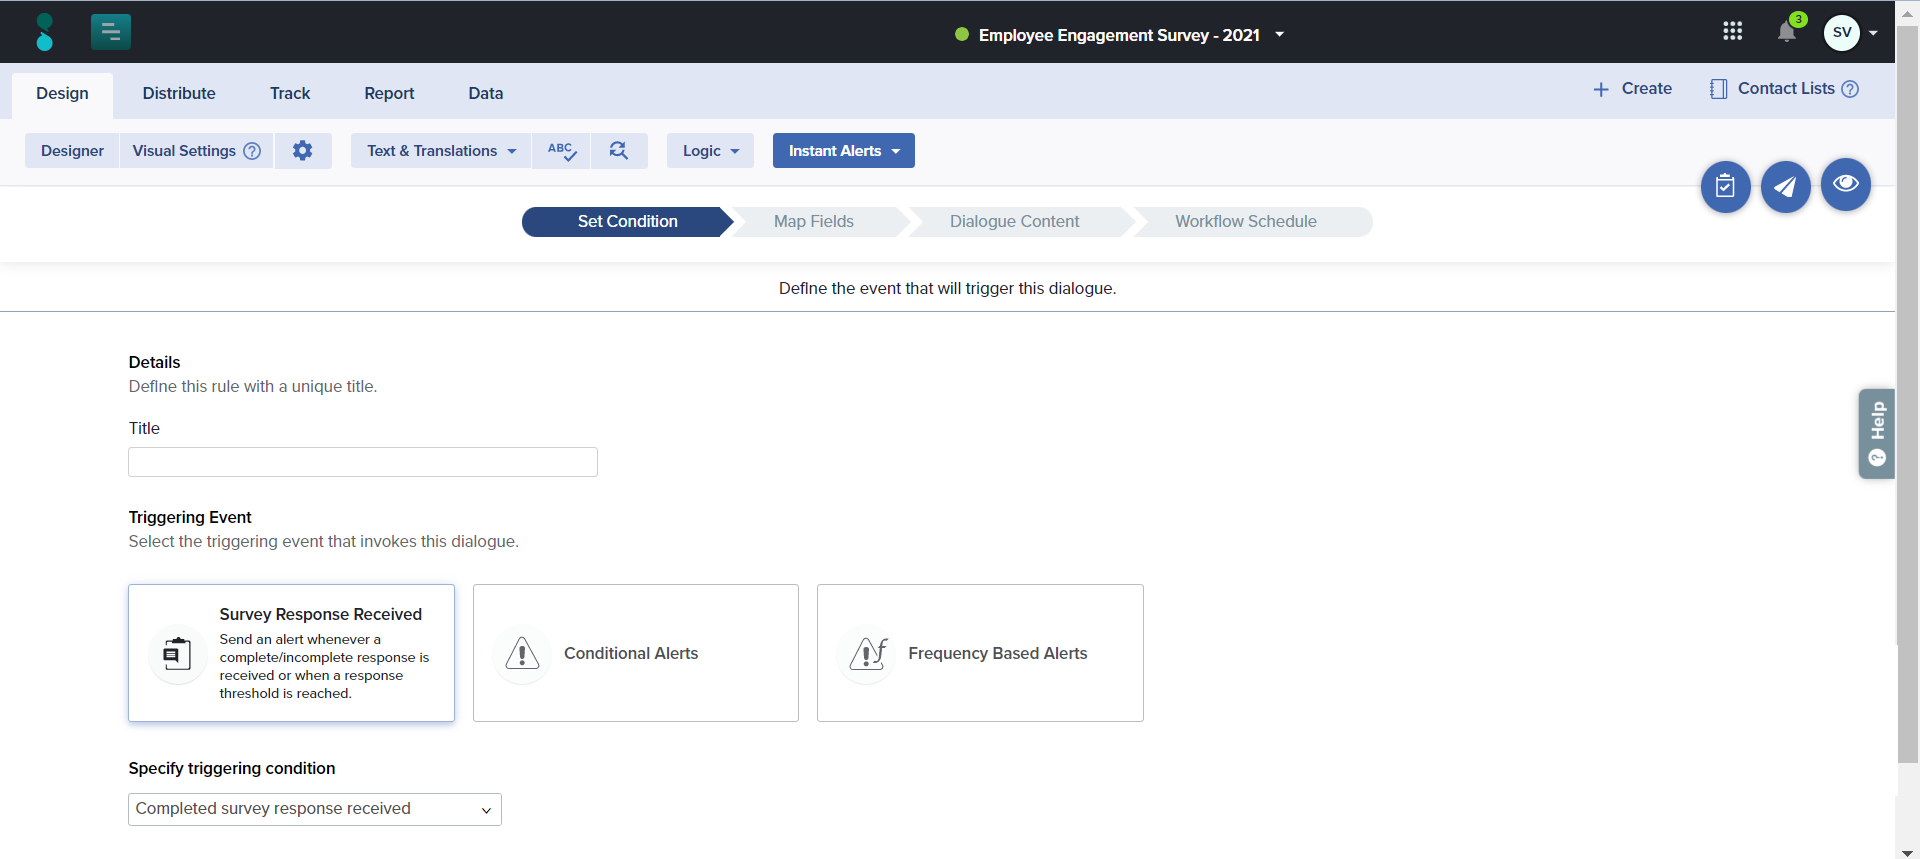Open Contact Lists
This screenshot has height=859, width=1920.
coord(1785,89)
